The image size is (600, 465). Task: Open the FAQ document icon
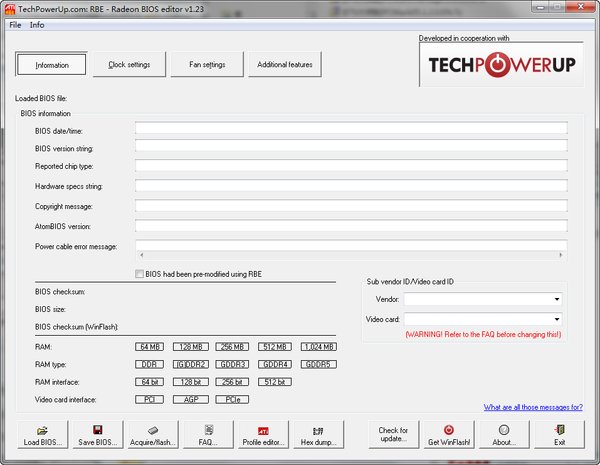tap(209, 430)
